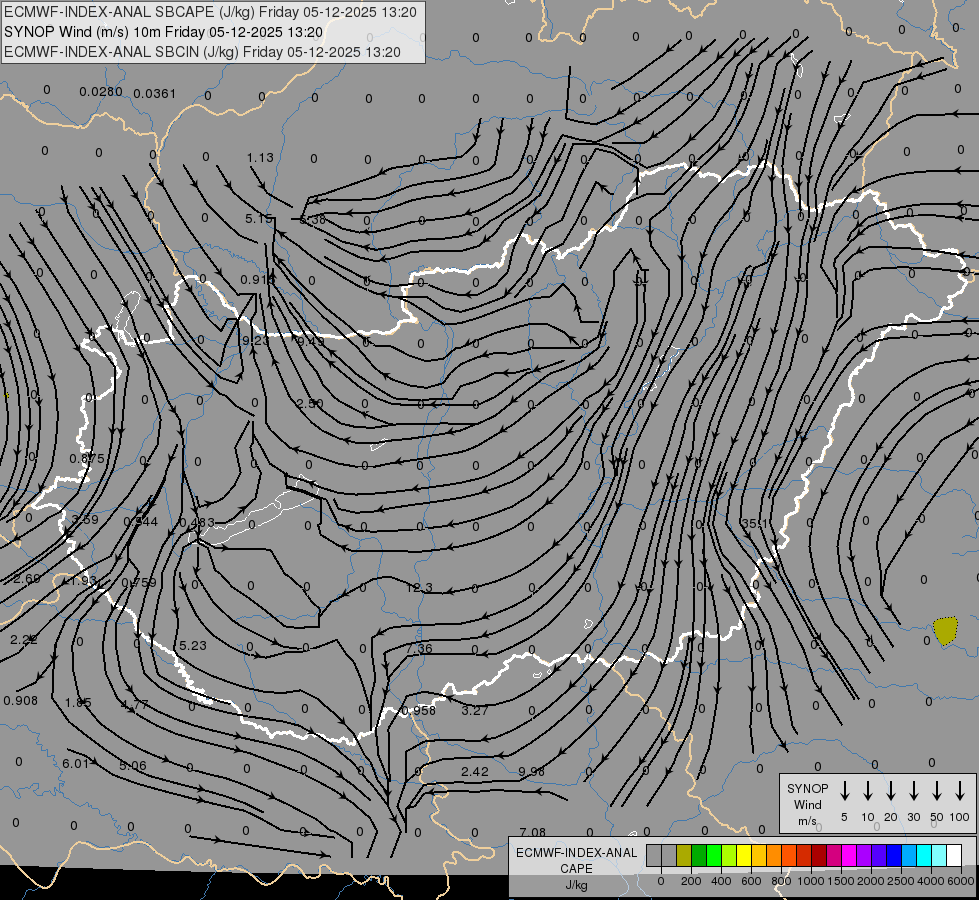Click the 9.98 grid value
979x900 pixels.
pos(531,771)
